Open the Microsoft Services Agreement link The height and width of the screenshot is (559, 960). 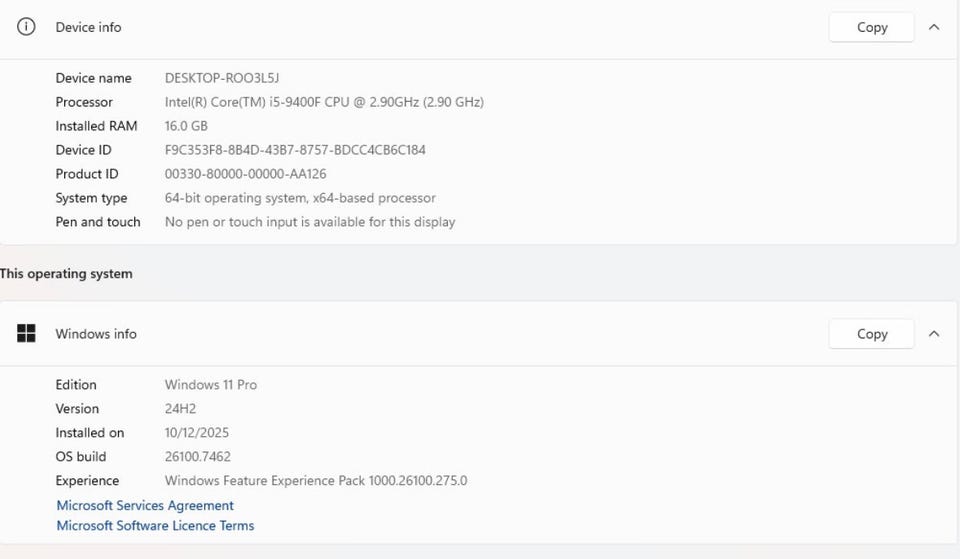(x=145, y=506)
